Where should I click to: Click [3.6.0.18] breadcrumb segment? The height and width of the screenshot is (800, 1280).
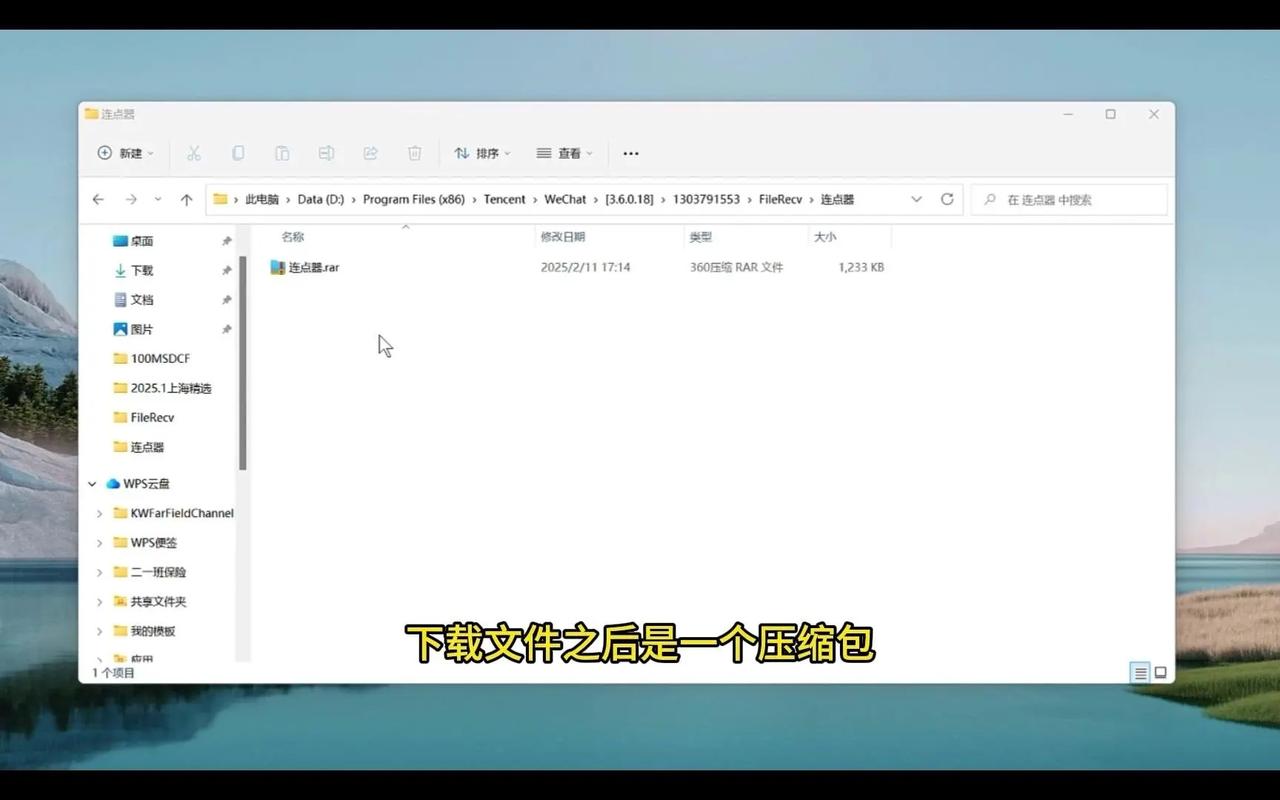[x=629, y=199]
